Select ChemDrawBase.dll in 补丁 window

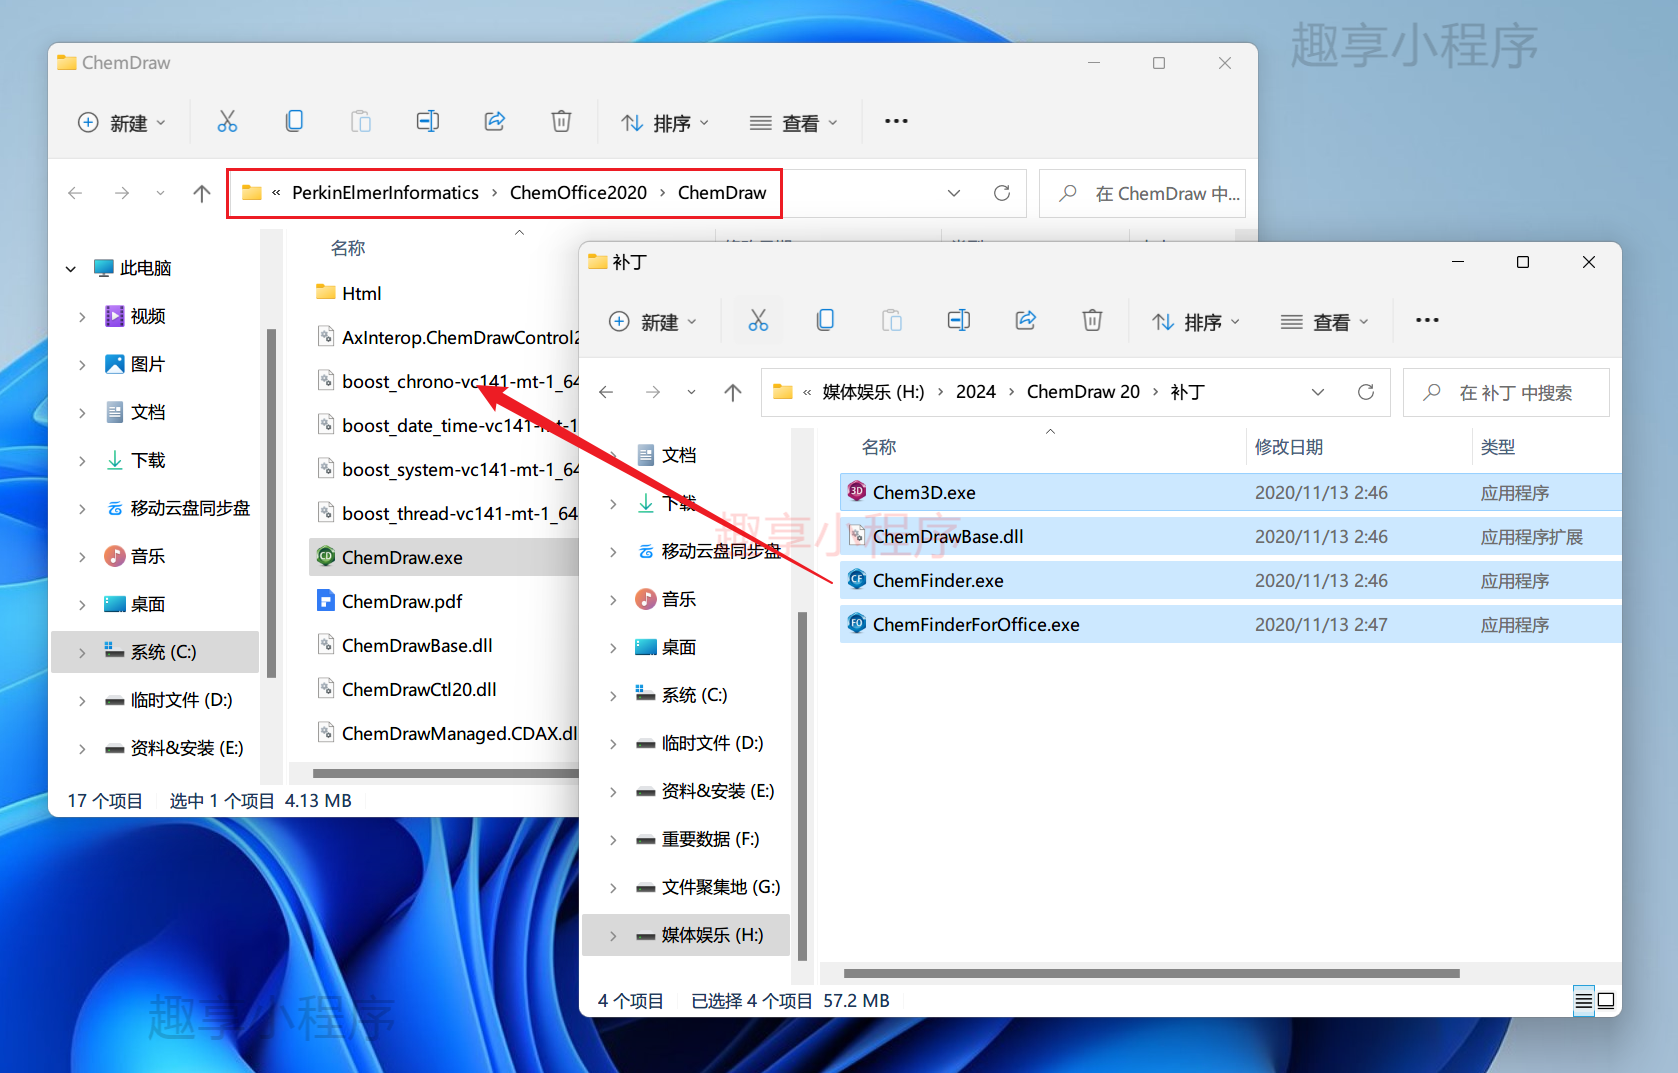(x=1230, y=536)
